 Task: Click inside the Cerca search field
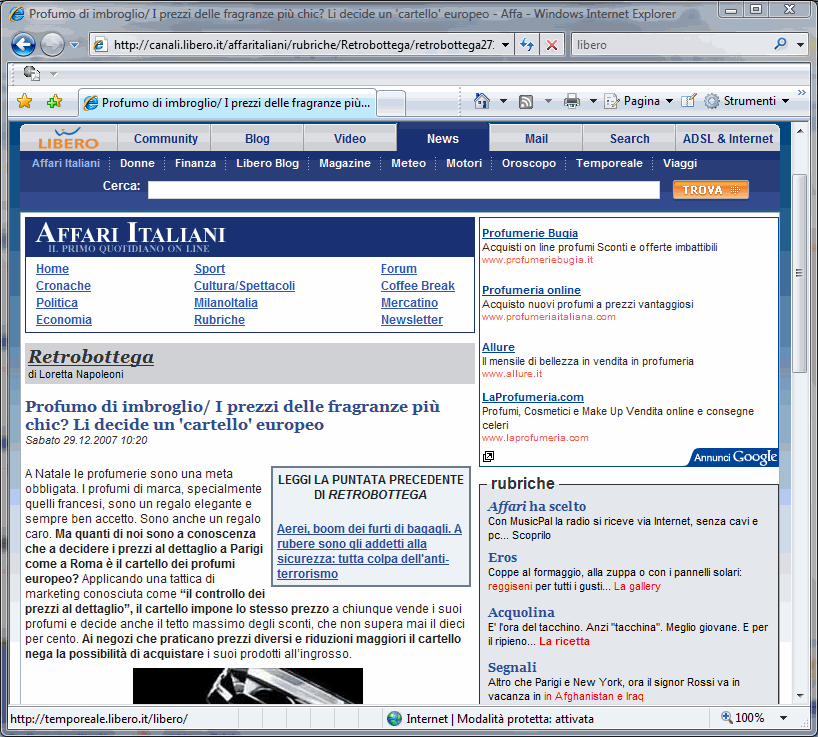(x=400, y=188)
